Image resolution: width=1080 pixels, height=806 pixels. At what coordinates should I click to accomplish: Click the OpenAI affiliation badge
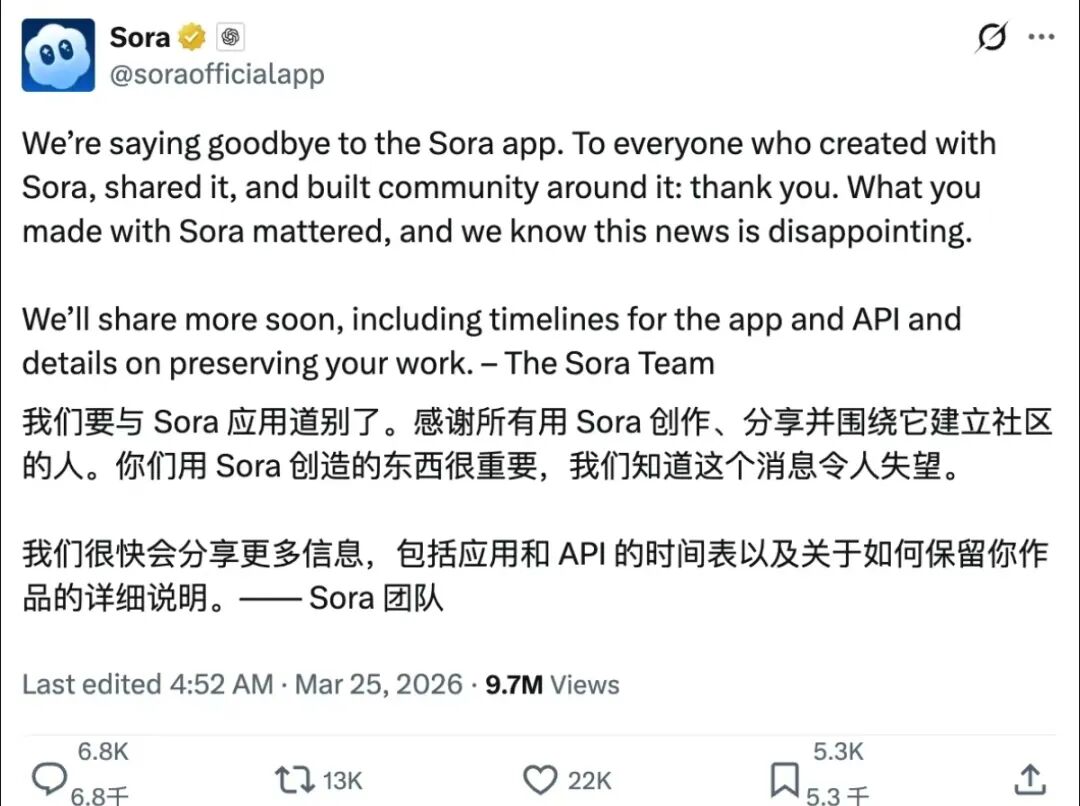point(230,38)
